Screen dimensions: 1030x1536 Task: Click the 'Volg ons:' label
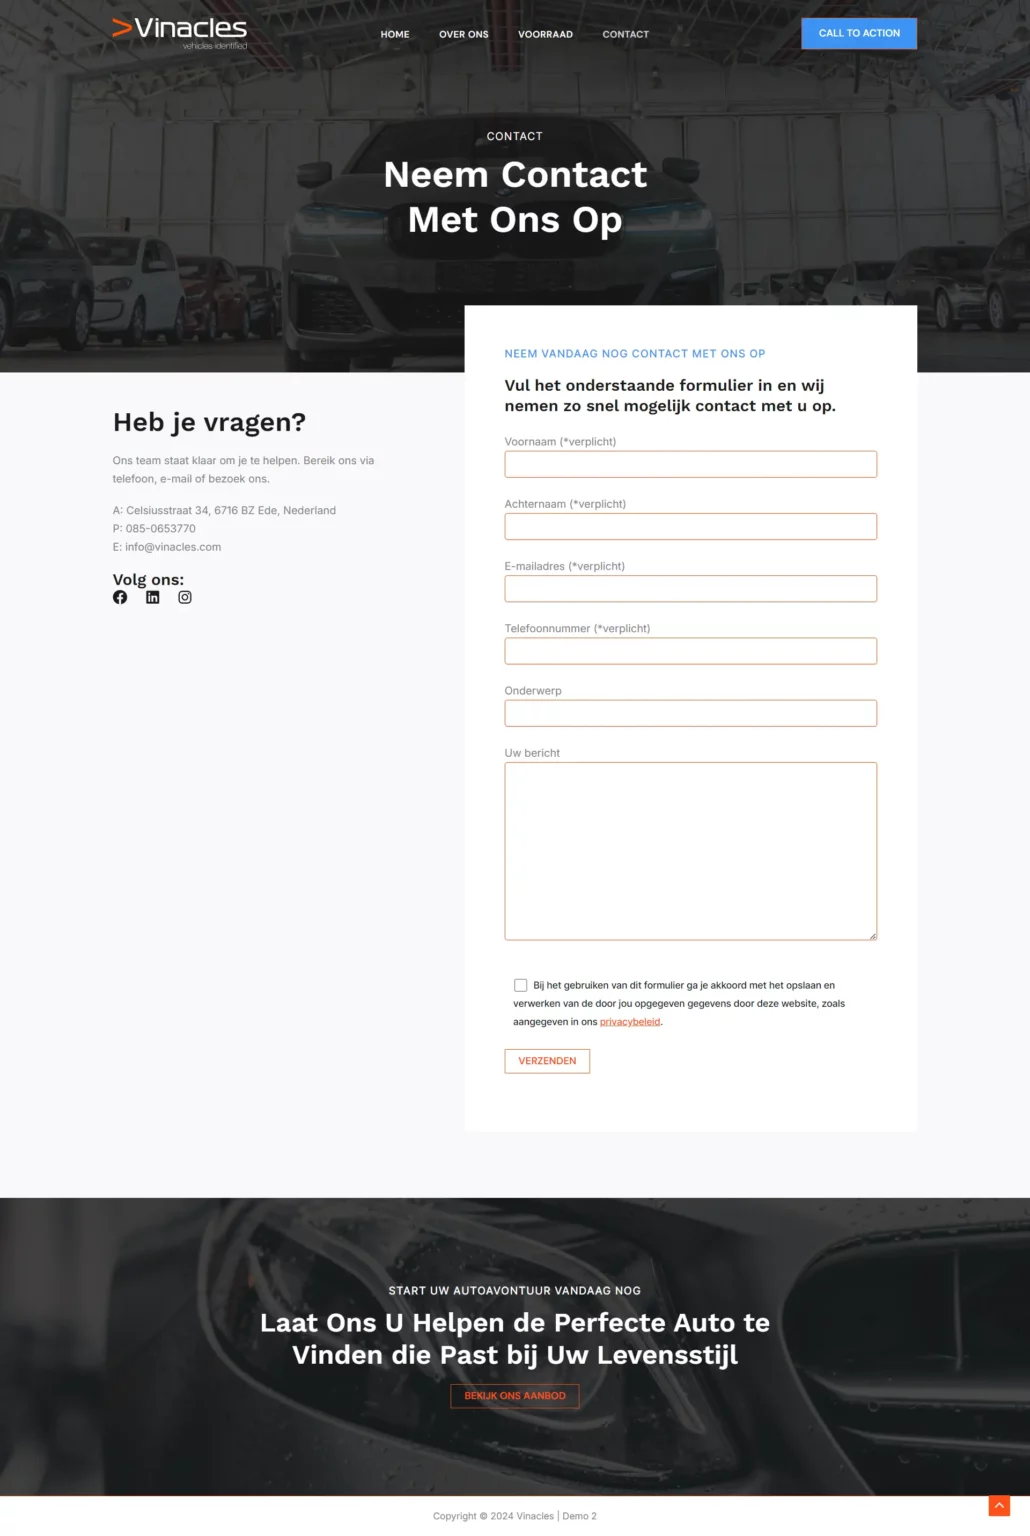click(148, 579)
